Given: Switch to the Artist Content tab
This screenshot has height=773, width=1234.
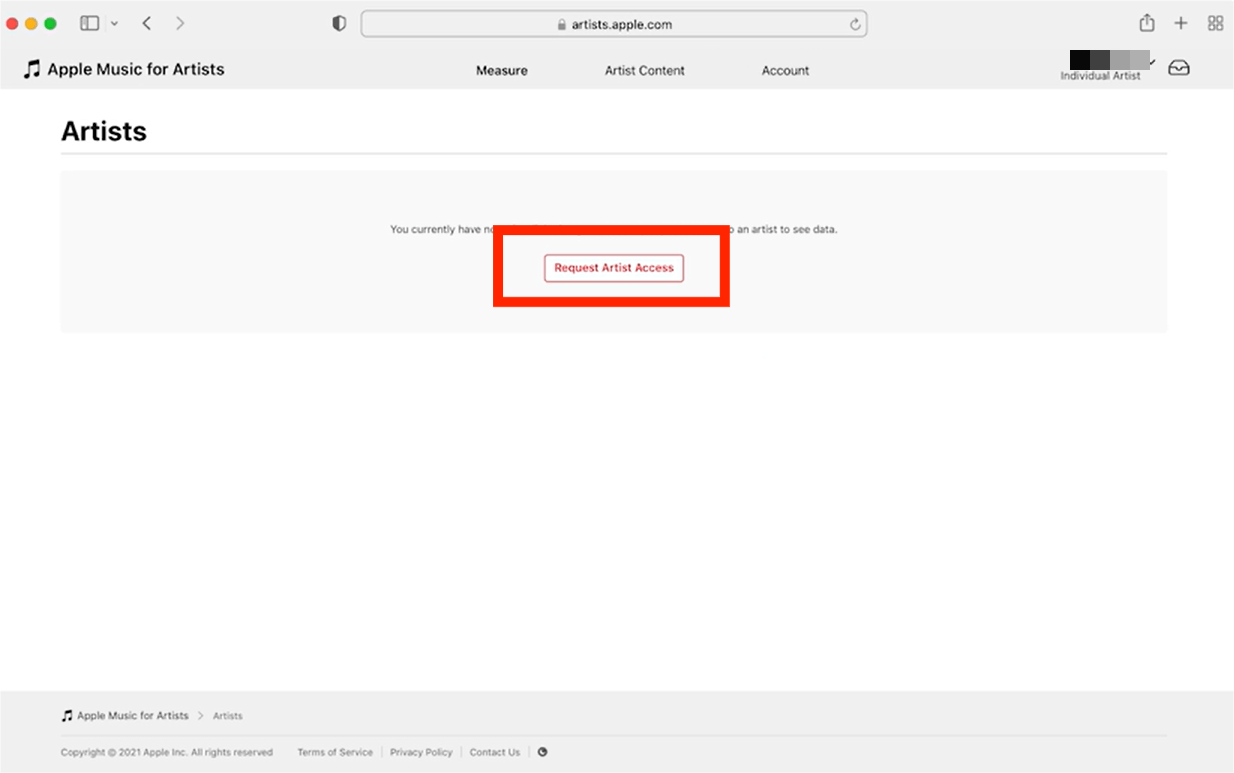Looking at the screenshot, I should click(645, 71).
